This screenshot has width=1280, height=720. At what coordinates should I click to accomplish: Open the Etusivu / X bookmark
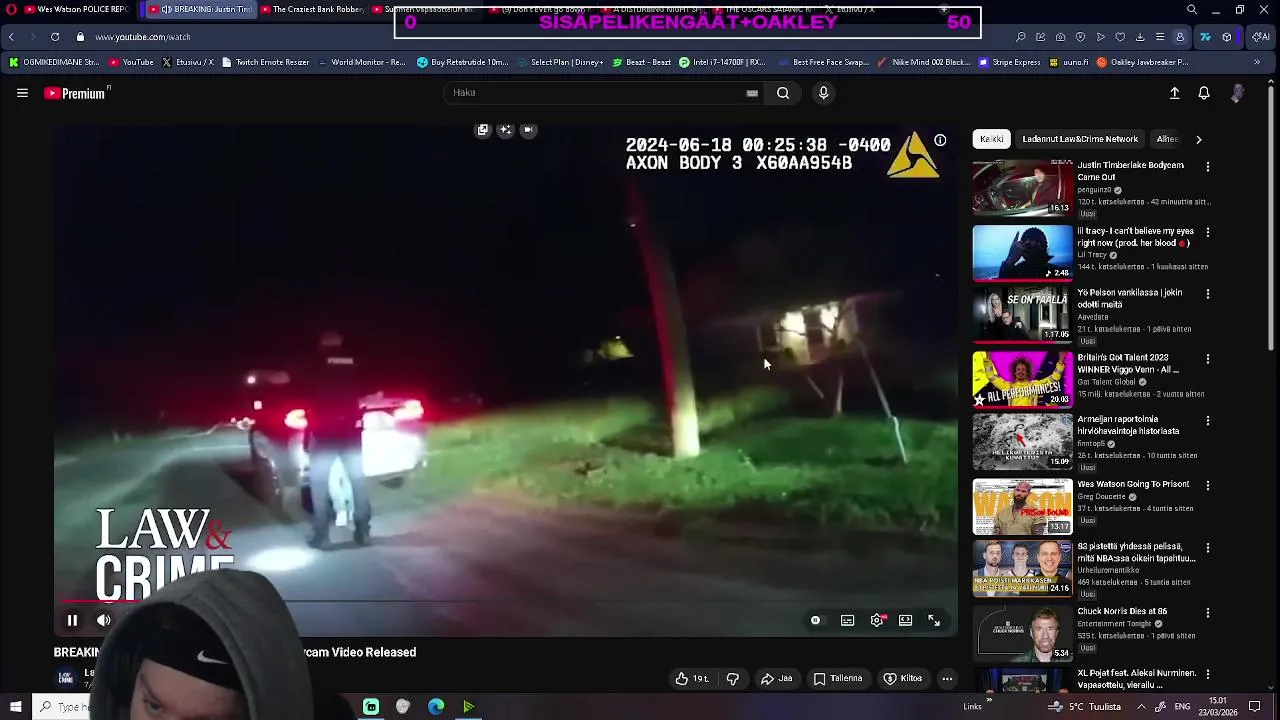[187, 62]
